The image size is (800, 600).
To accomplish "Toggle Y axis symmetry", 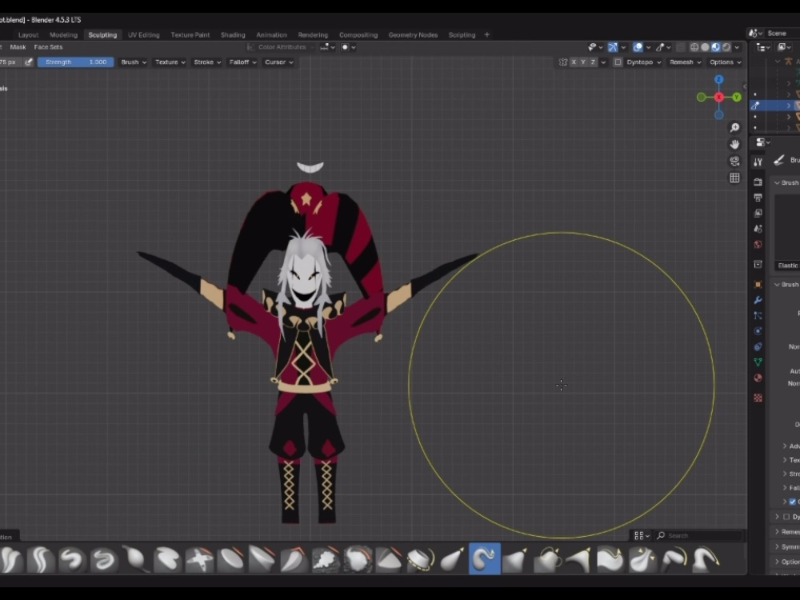I will point(583,62).
